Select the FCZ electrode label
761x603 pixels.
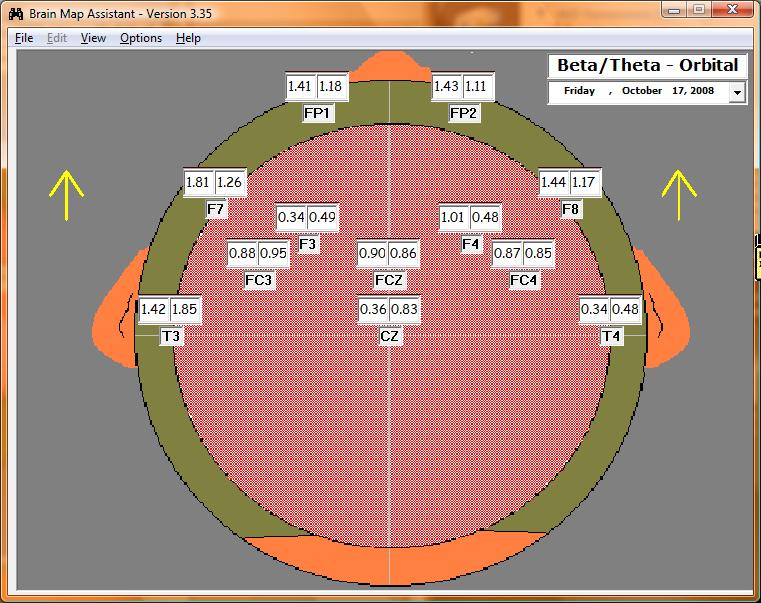click(x=389, y=281)
